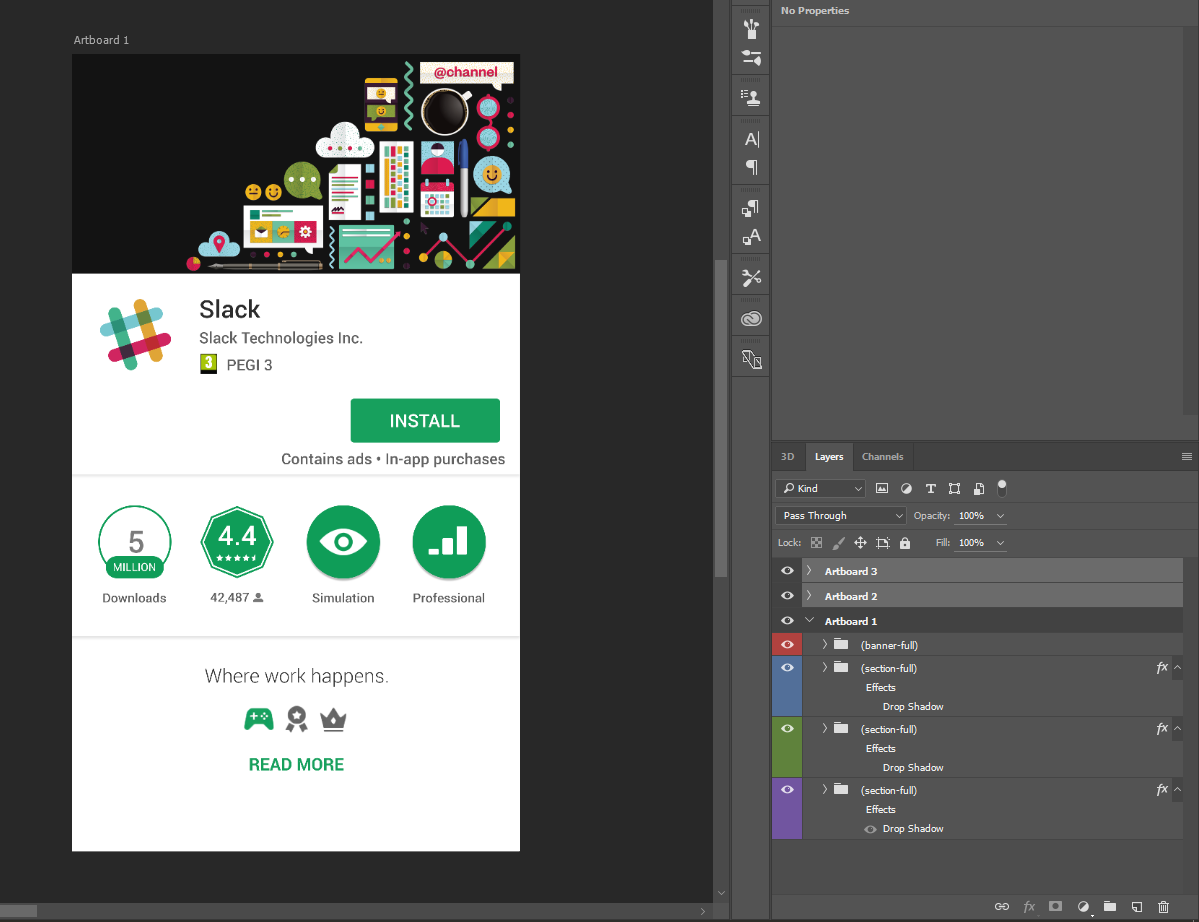Expand the Artboard 2 layer group
Image resolution: width=1199 pixels, height=922 pixels.
809,596
